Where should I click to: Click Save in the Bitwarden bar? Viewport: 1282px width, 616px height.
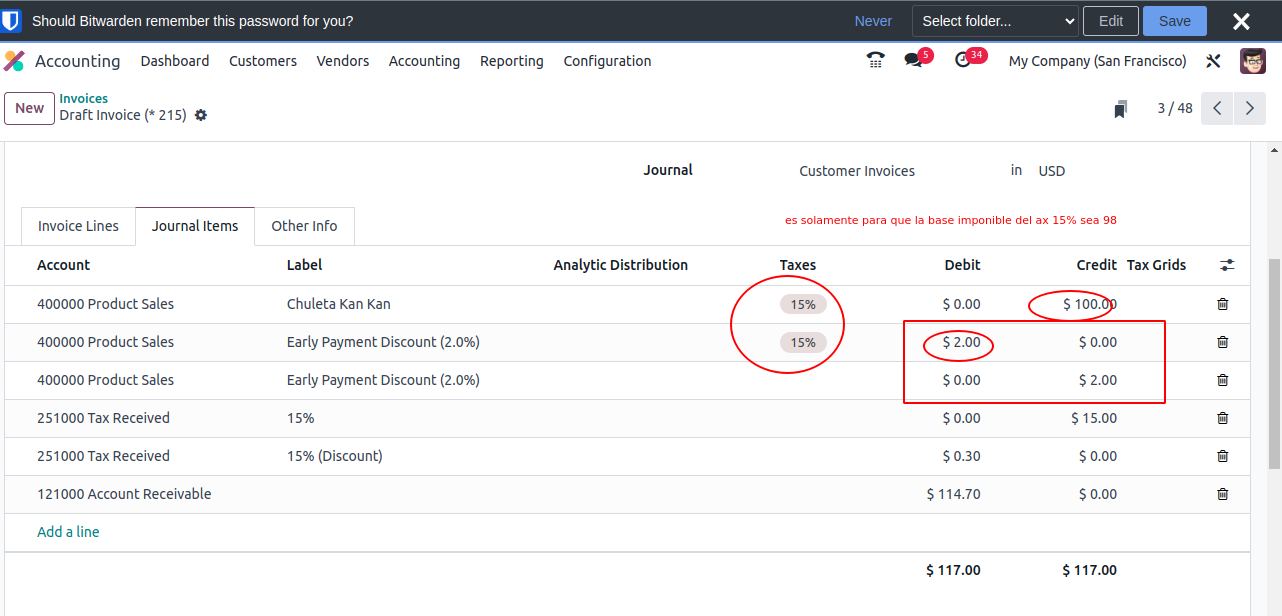click(1174, 21)
